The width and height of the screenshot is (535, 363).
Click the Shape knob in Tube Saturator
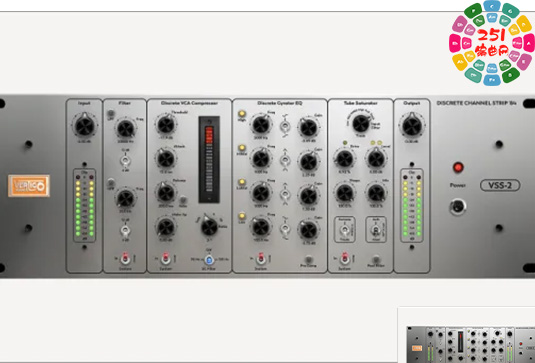pos(345,193)
